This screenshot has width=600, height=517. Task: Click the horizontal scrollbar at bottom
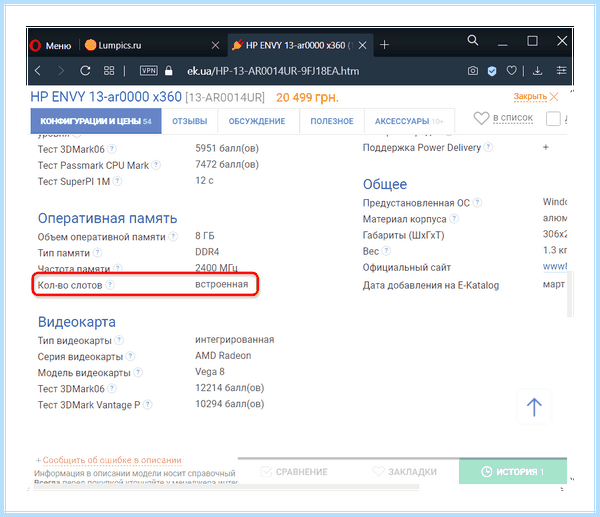click(x=227, y=487)
